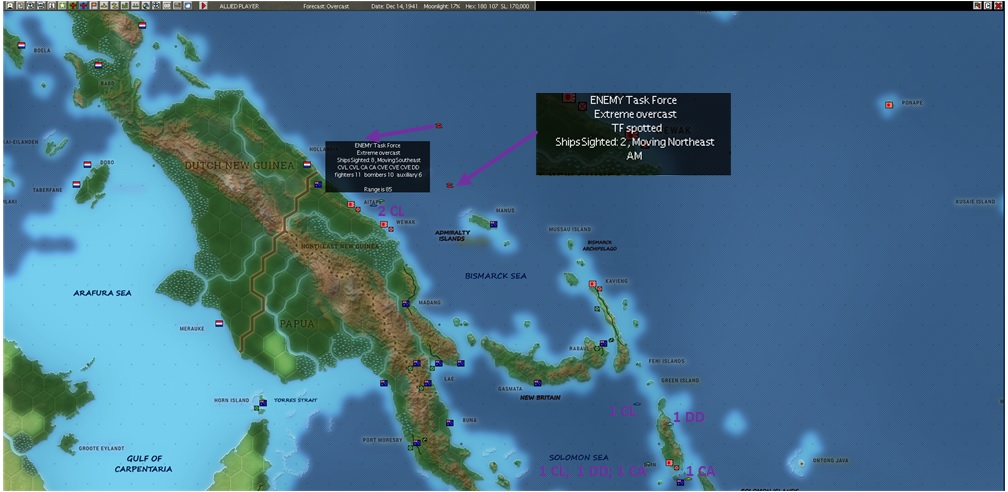Viewport: 1008px width, 492px height.
Task: Click the NEW BRITAIN island label
Action: point(540,398)
